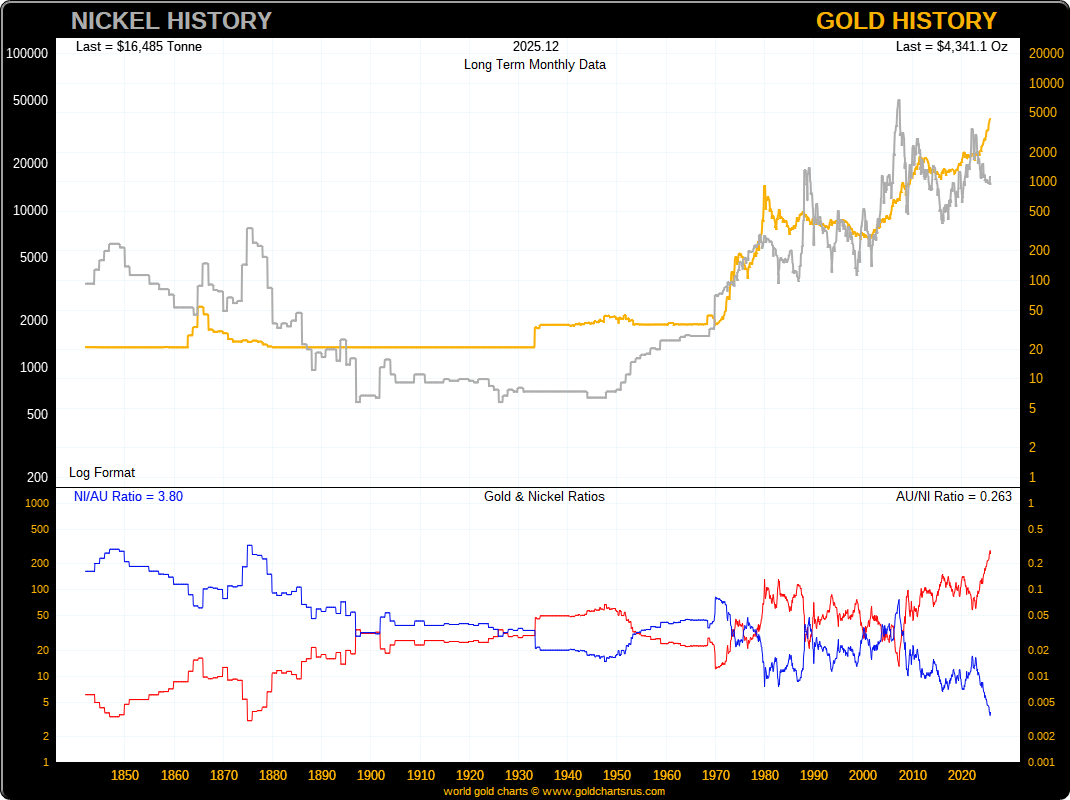Select the 'AU/NI Ratio = 0.263' text

pos(953,496)
